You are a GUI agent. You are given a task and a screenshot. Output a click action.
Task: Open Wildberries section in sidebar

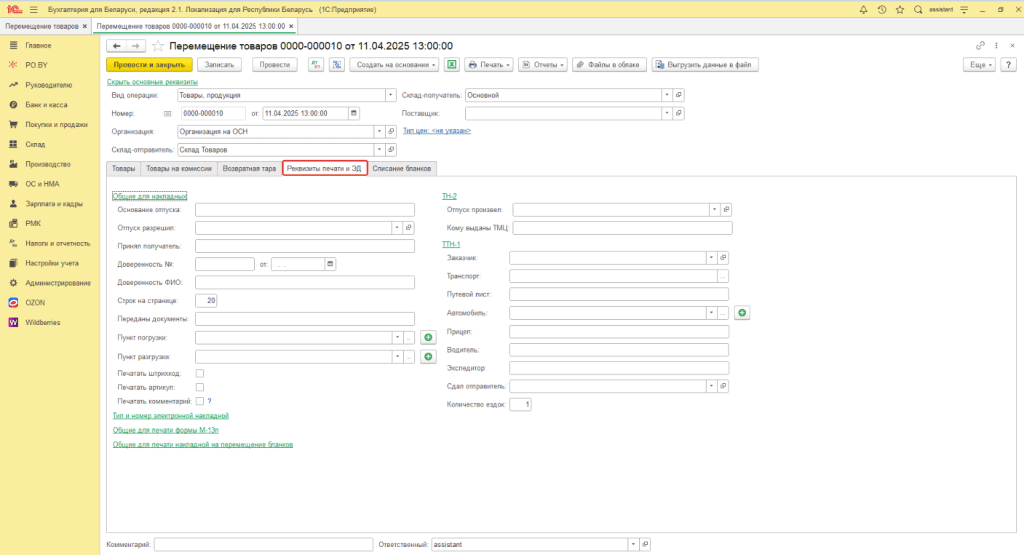click(42, 323)
